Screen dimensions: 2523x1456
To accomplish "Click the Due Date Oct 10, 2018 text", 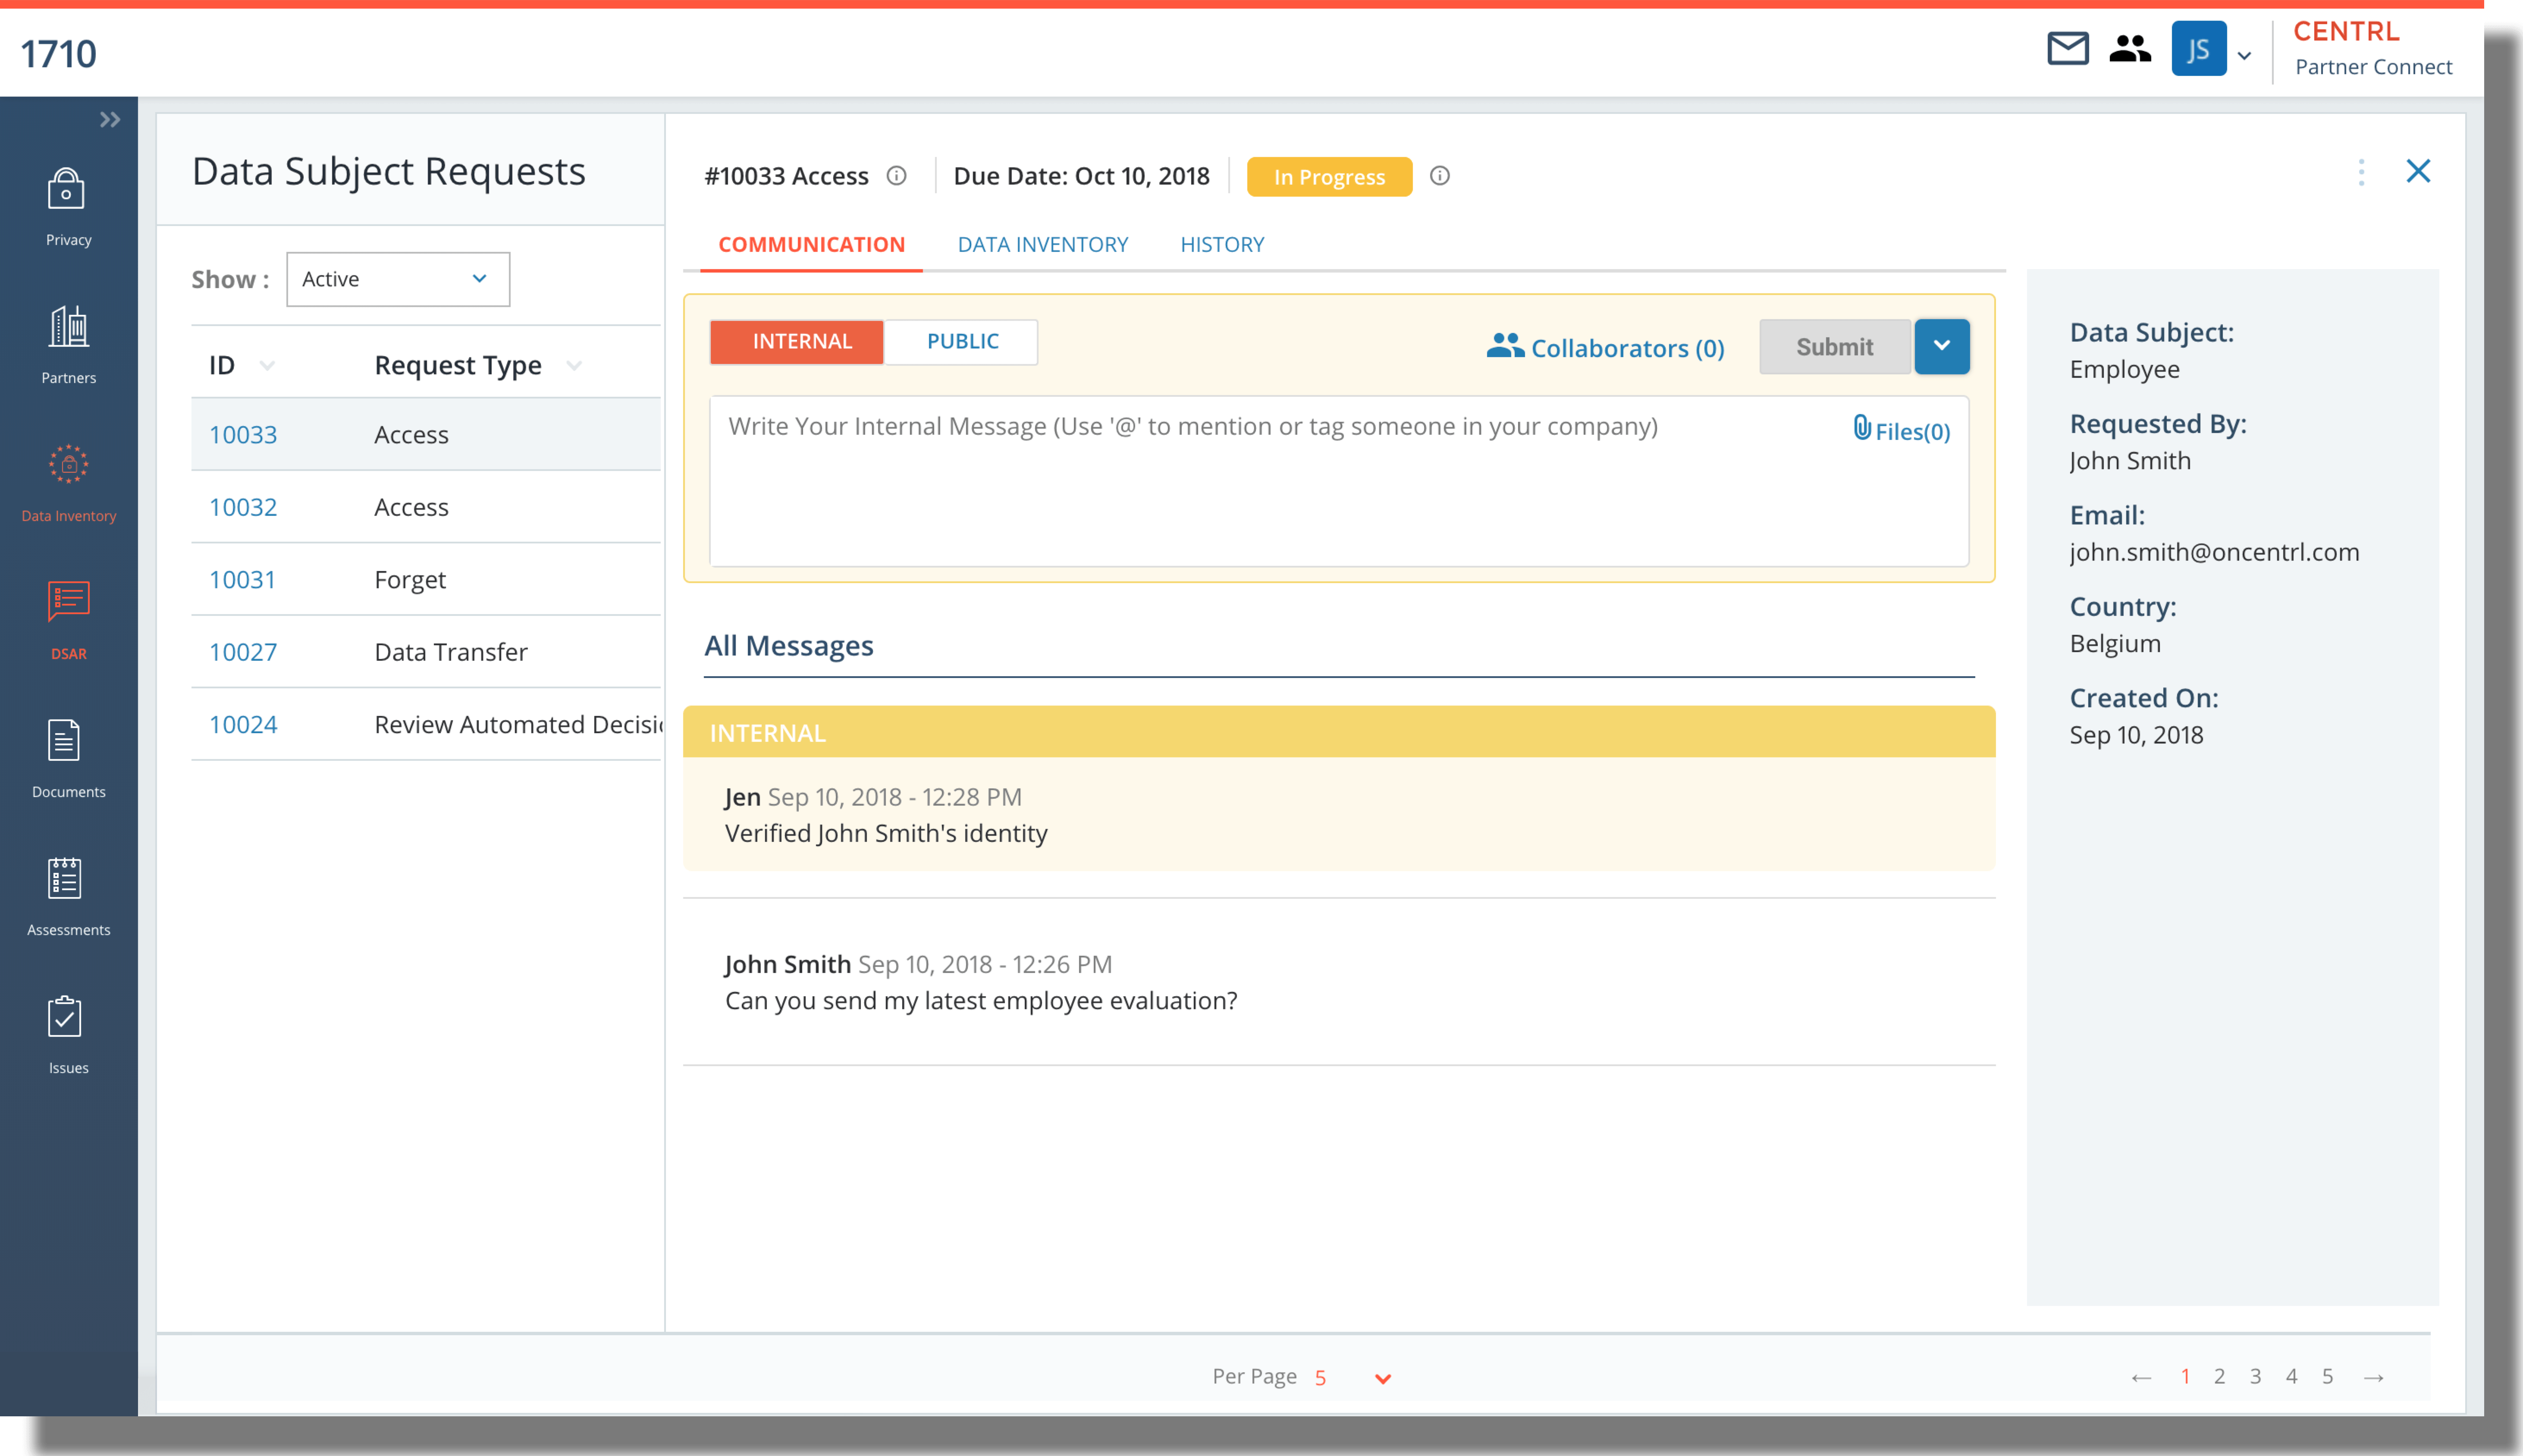I will coord(1081,176).
